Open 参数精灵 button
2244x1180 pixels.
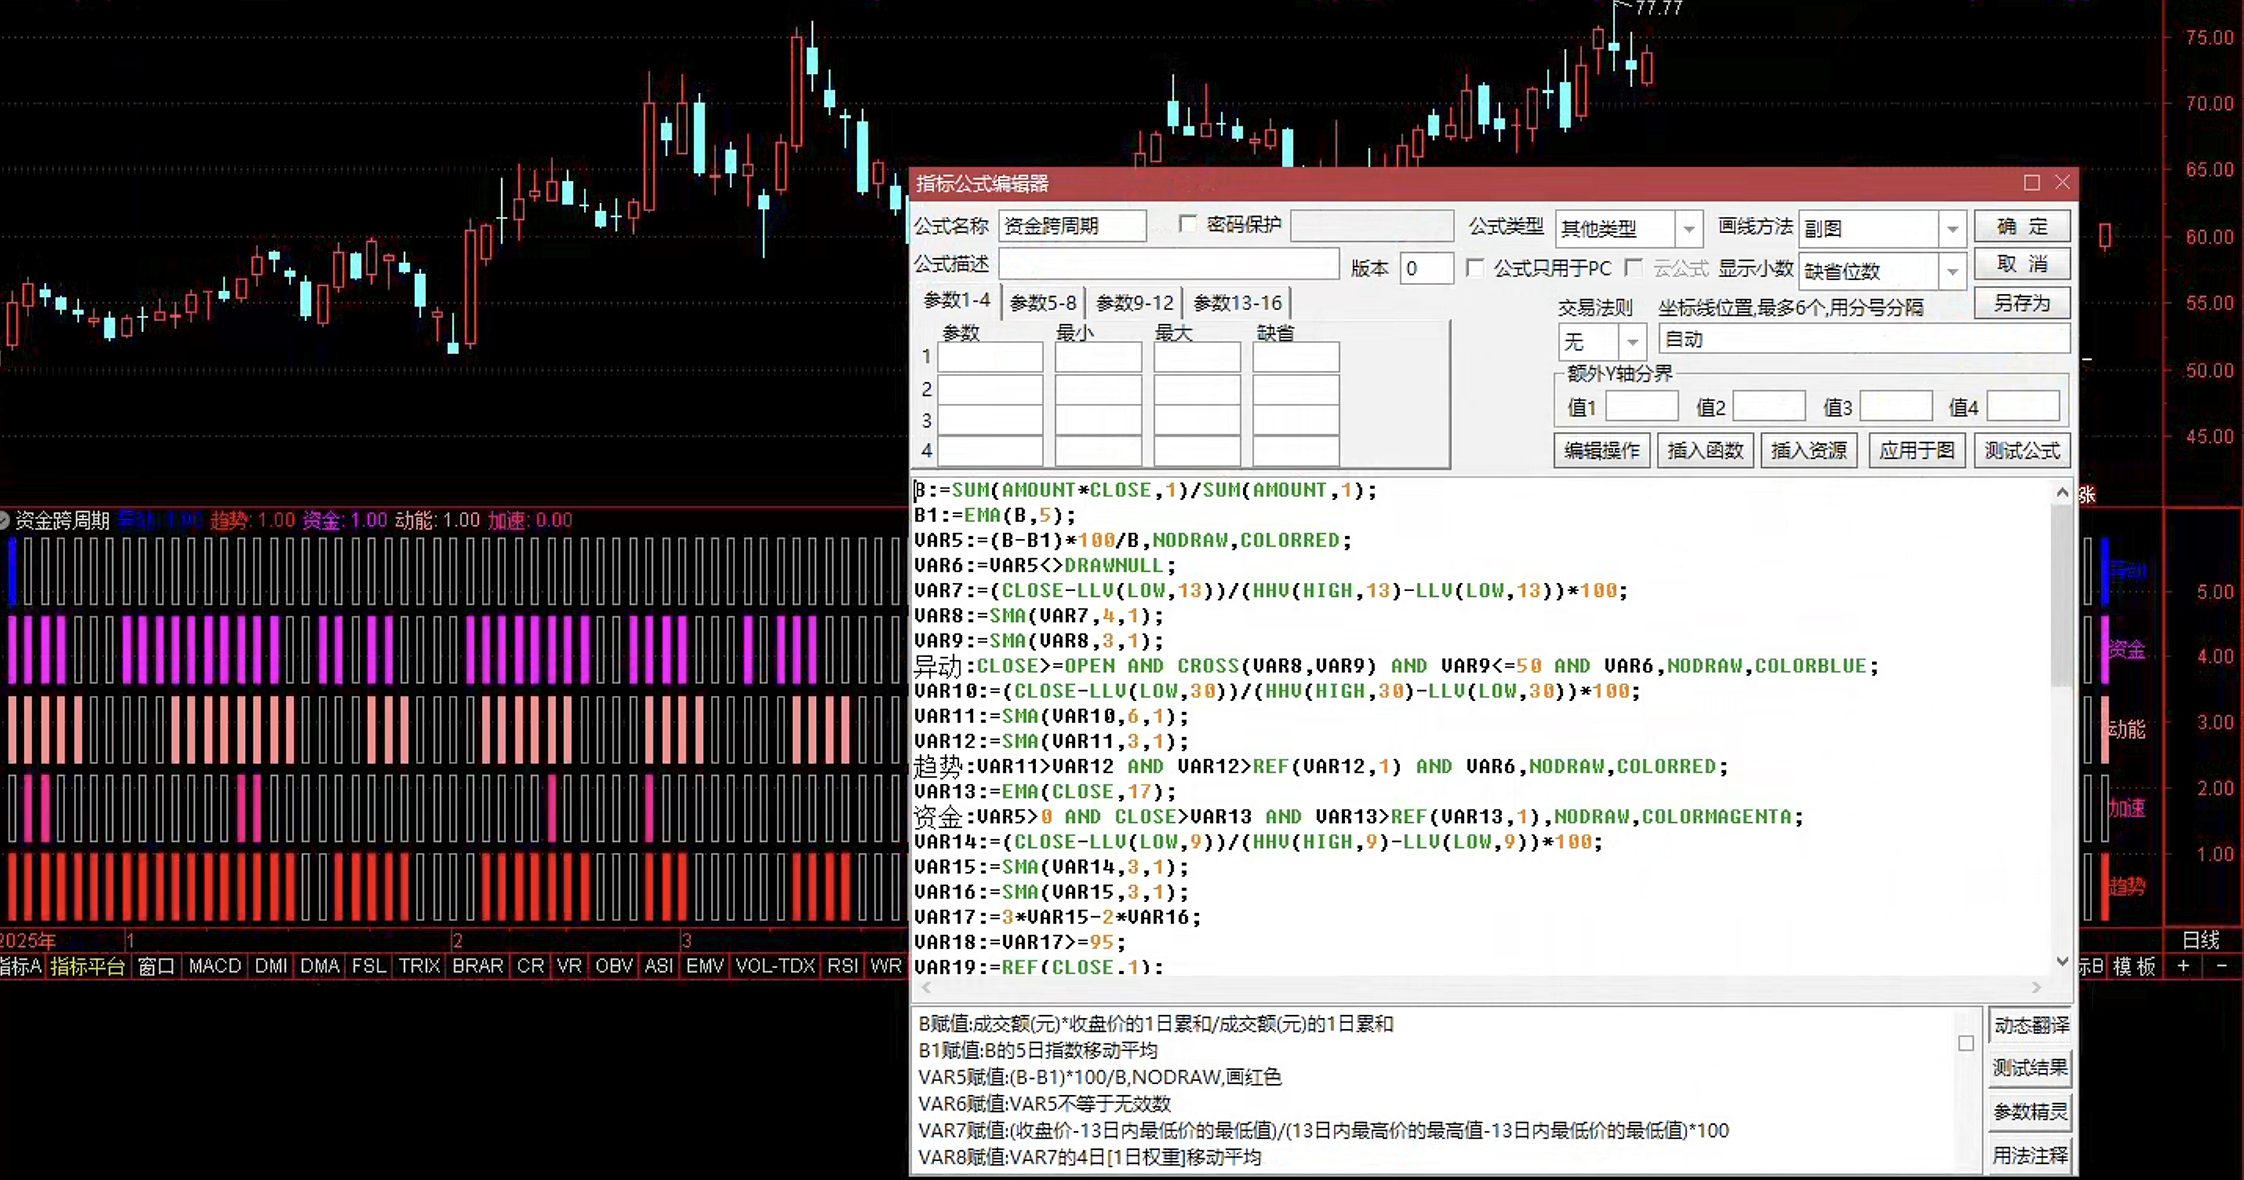pyautogui.click(x=2031, y=1112)
